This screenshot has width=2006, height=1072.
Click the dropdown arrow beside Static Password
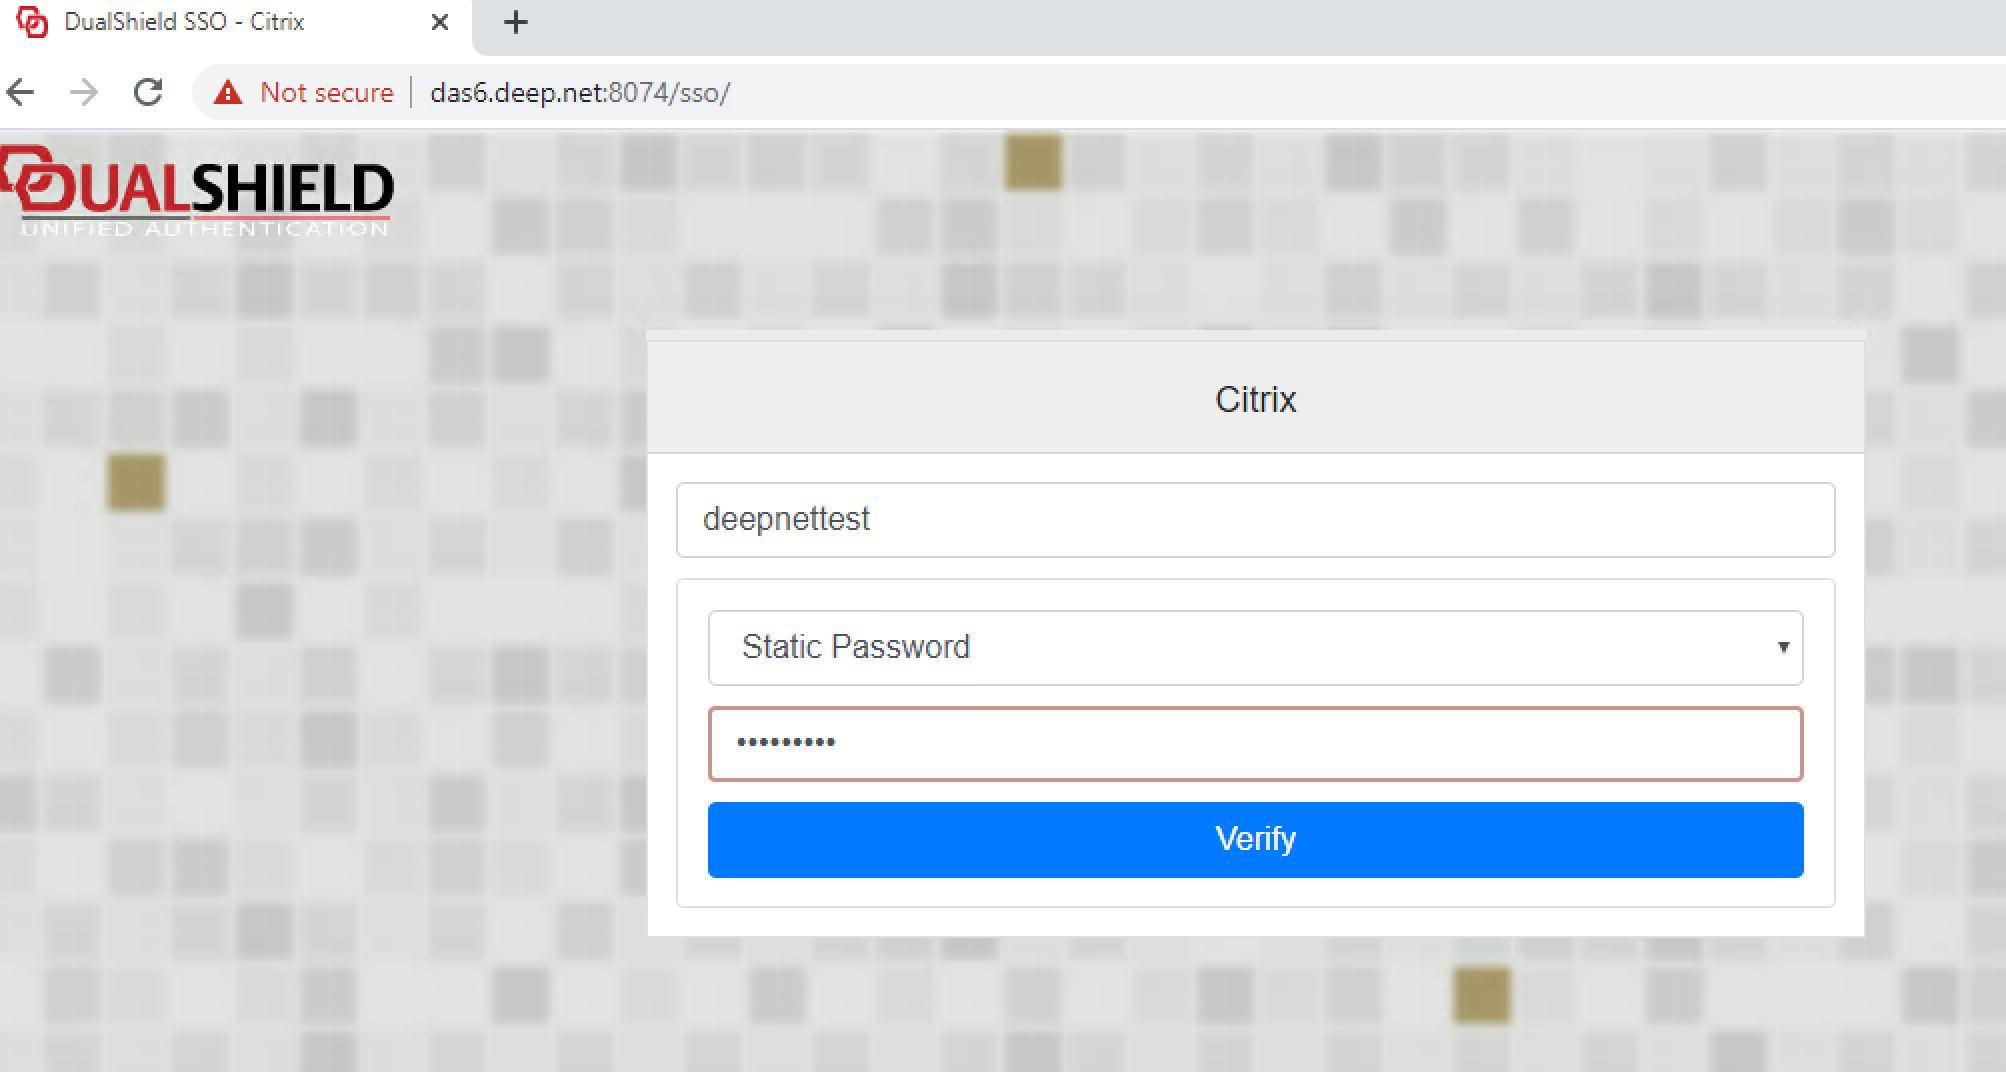point(1782,648)
